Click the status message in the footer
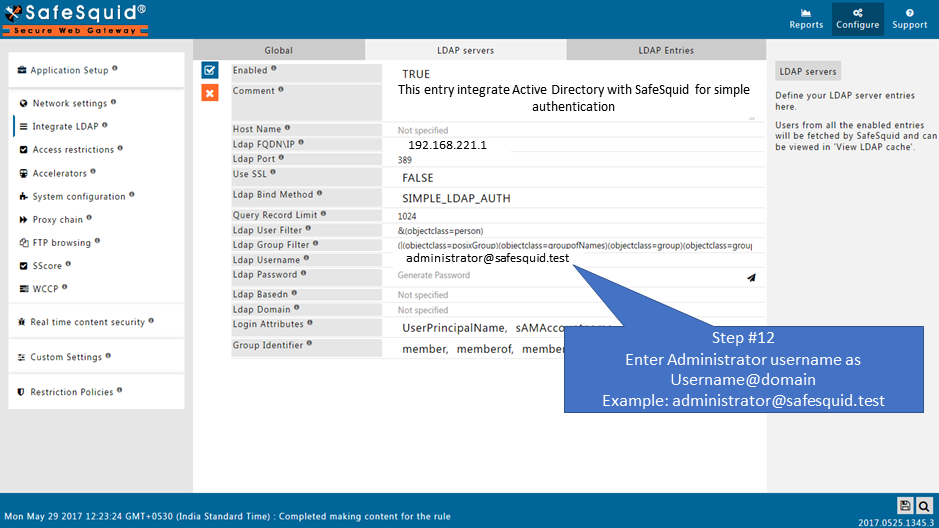 [228, 516]
